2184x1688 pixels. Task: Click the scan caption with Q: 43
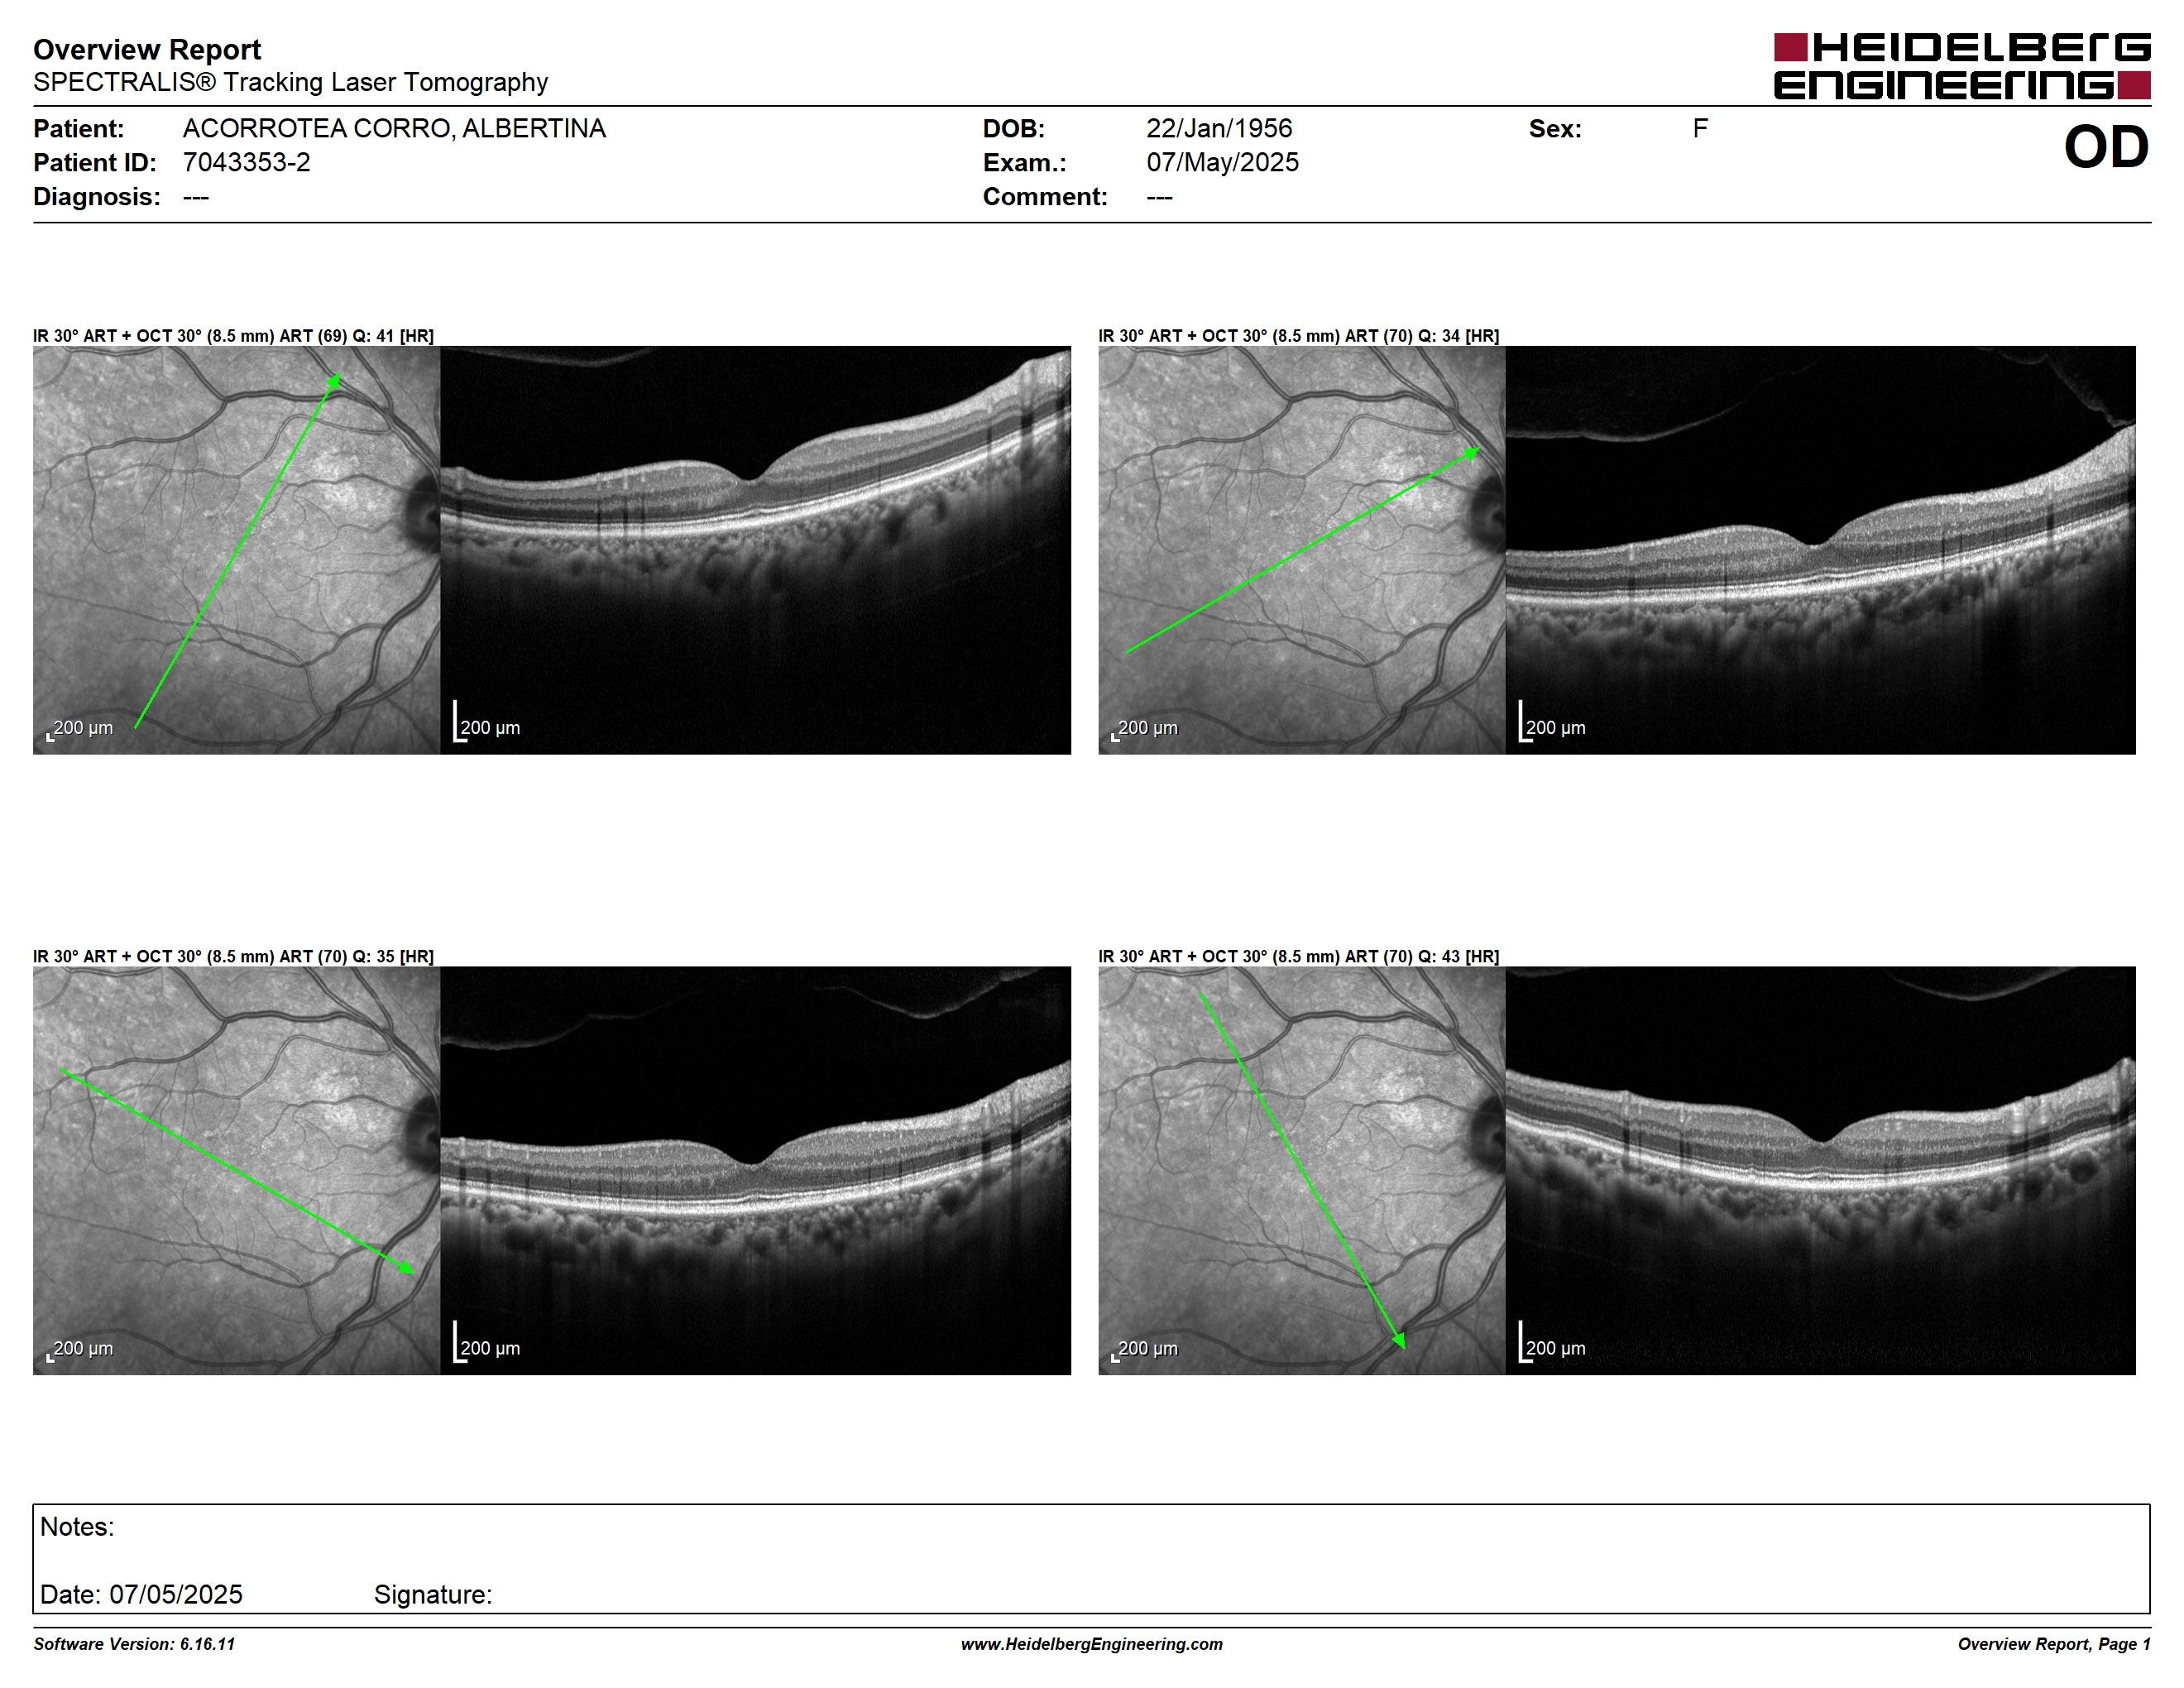(1299, 957)
